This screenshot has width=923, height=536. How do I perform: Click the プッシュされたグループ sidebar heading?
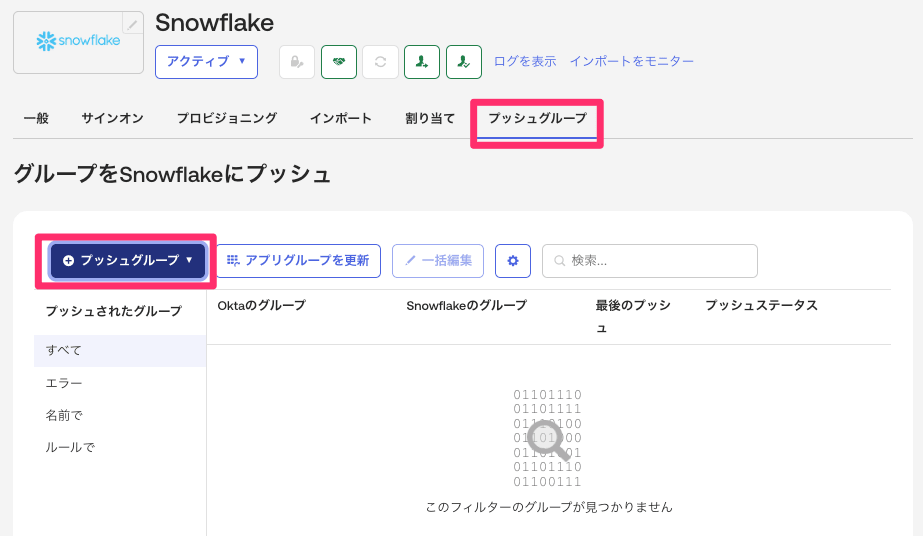(x=114, y=311)
